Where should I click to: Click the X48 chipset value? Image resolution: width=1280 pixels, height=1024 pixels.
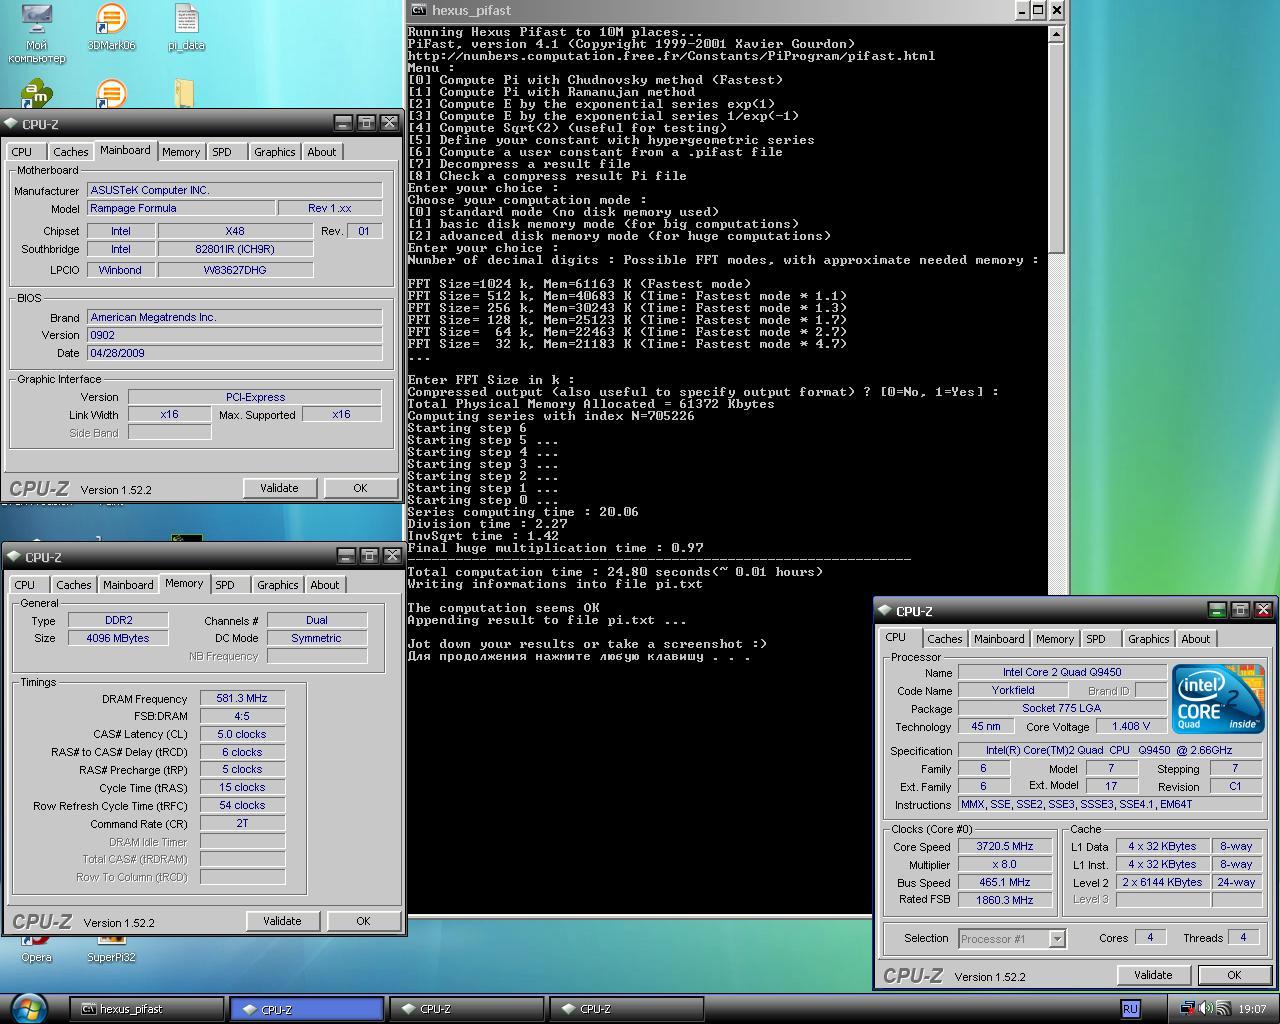(235, 231)
